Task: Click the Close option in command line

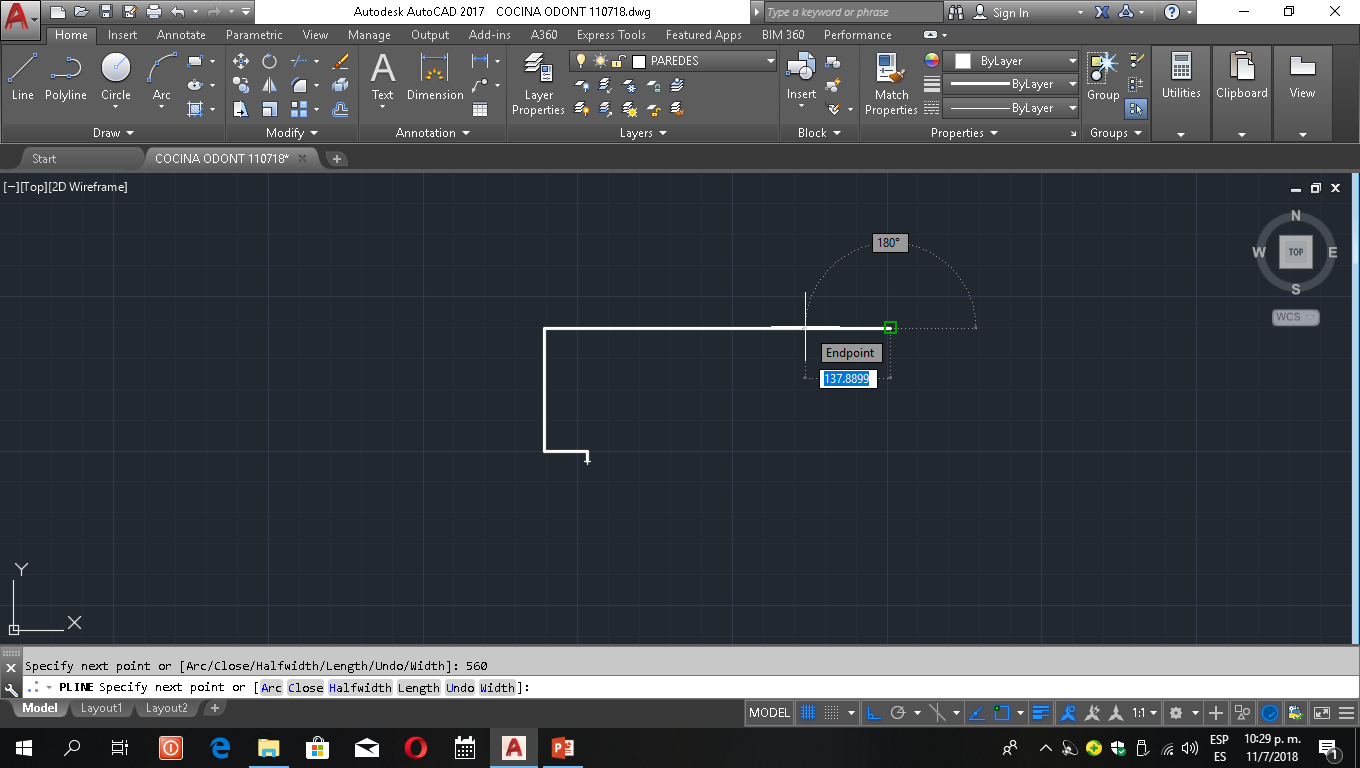Action: (x=306, y=687)
